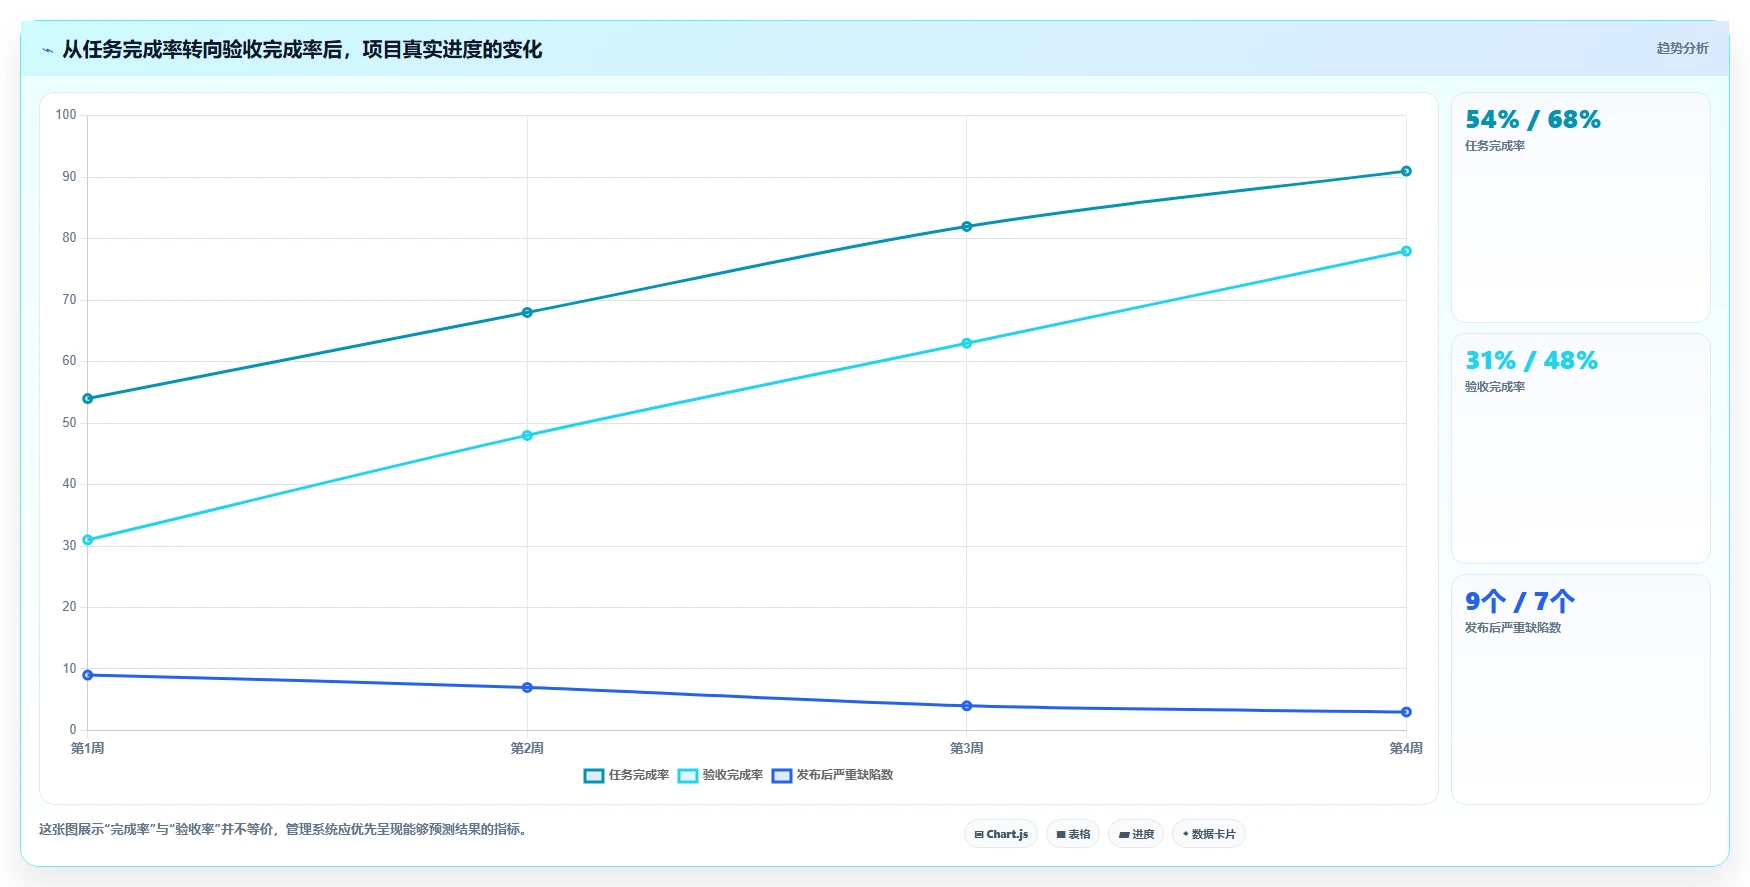Screen dimensions: 1750x887
Task: Select the 任务完成率 data point at 第3周
Action: point(967,227)
